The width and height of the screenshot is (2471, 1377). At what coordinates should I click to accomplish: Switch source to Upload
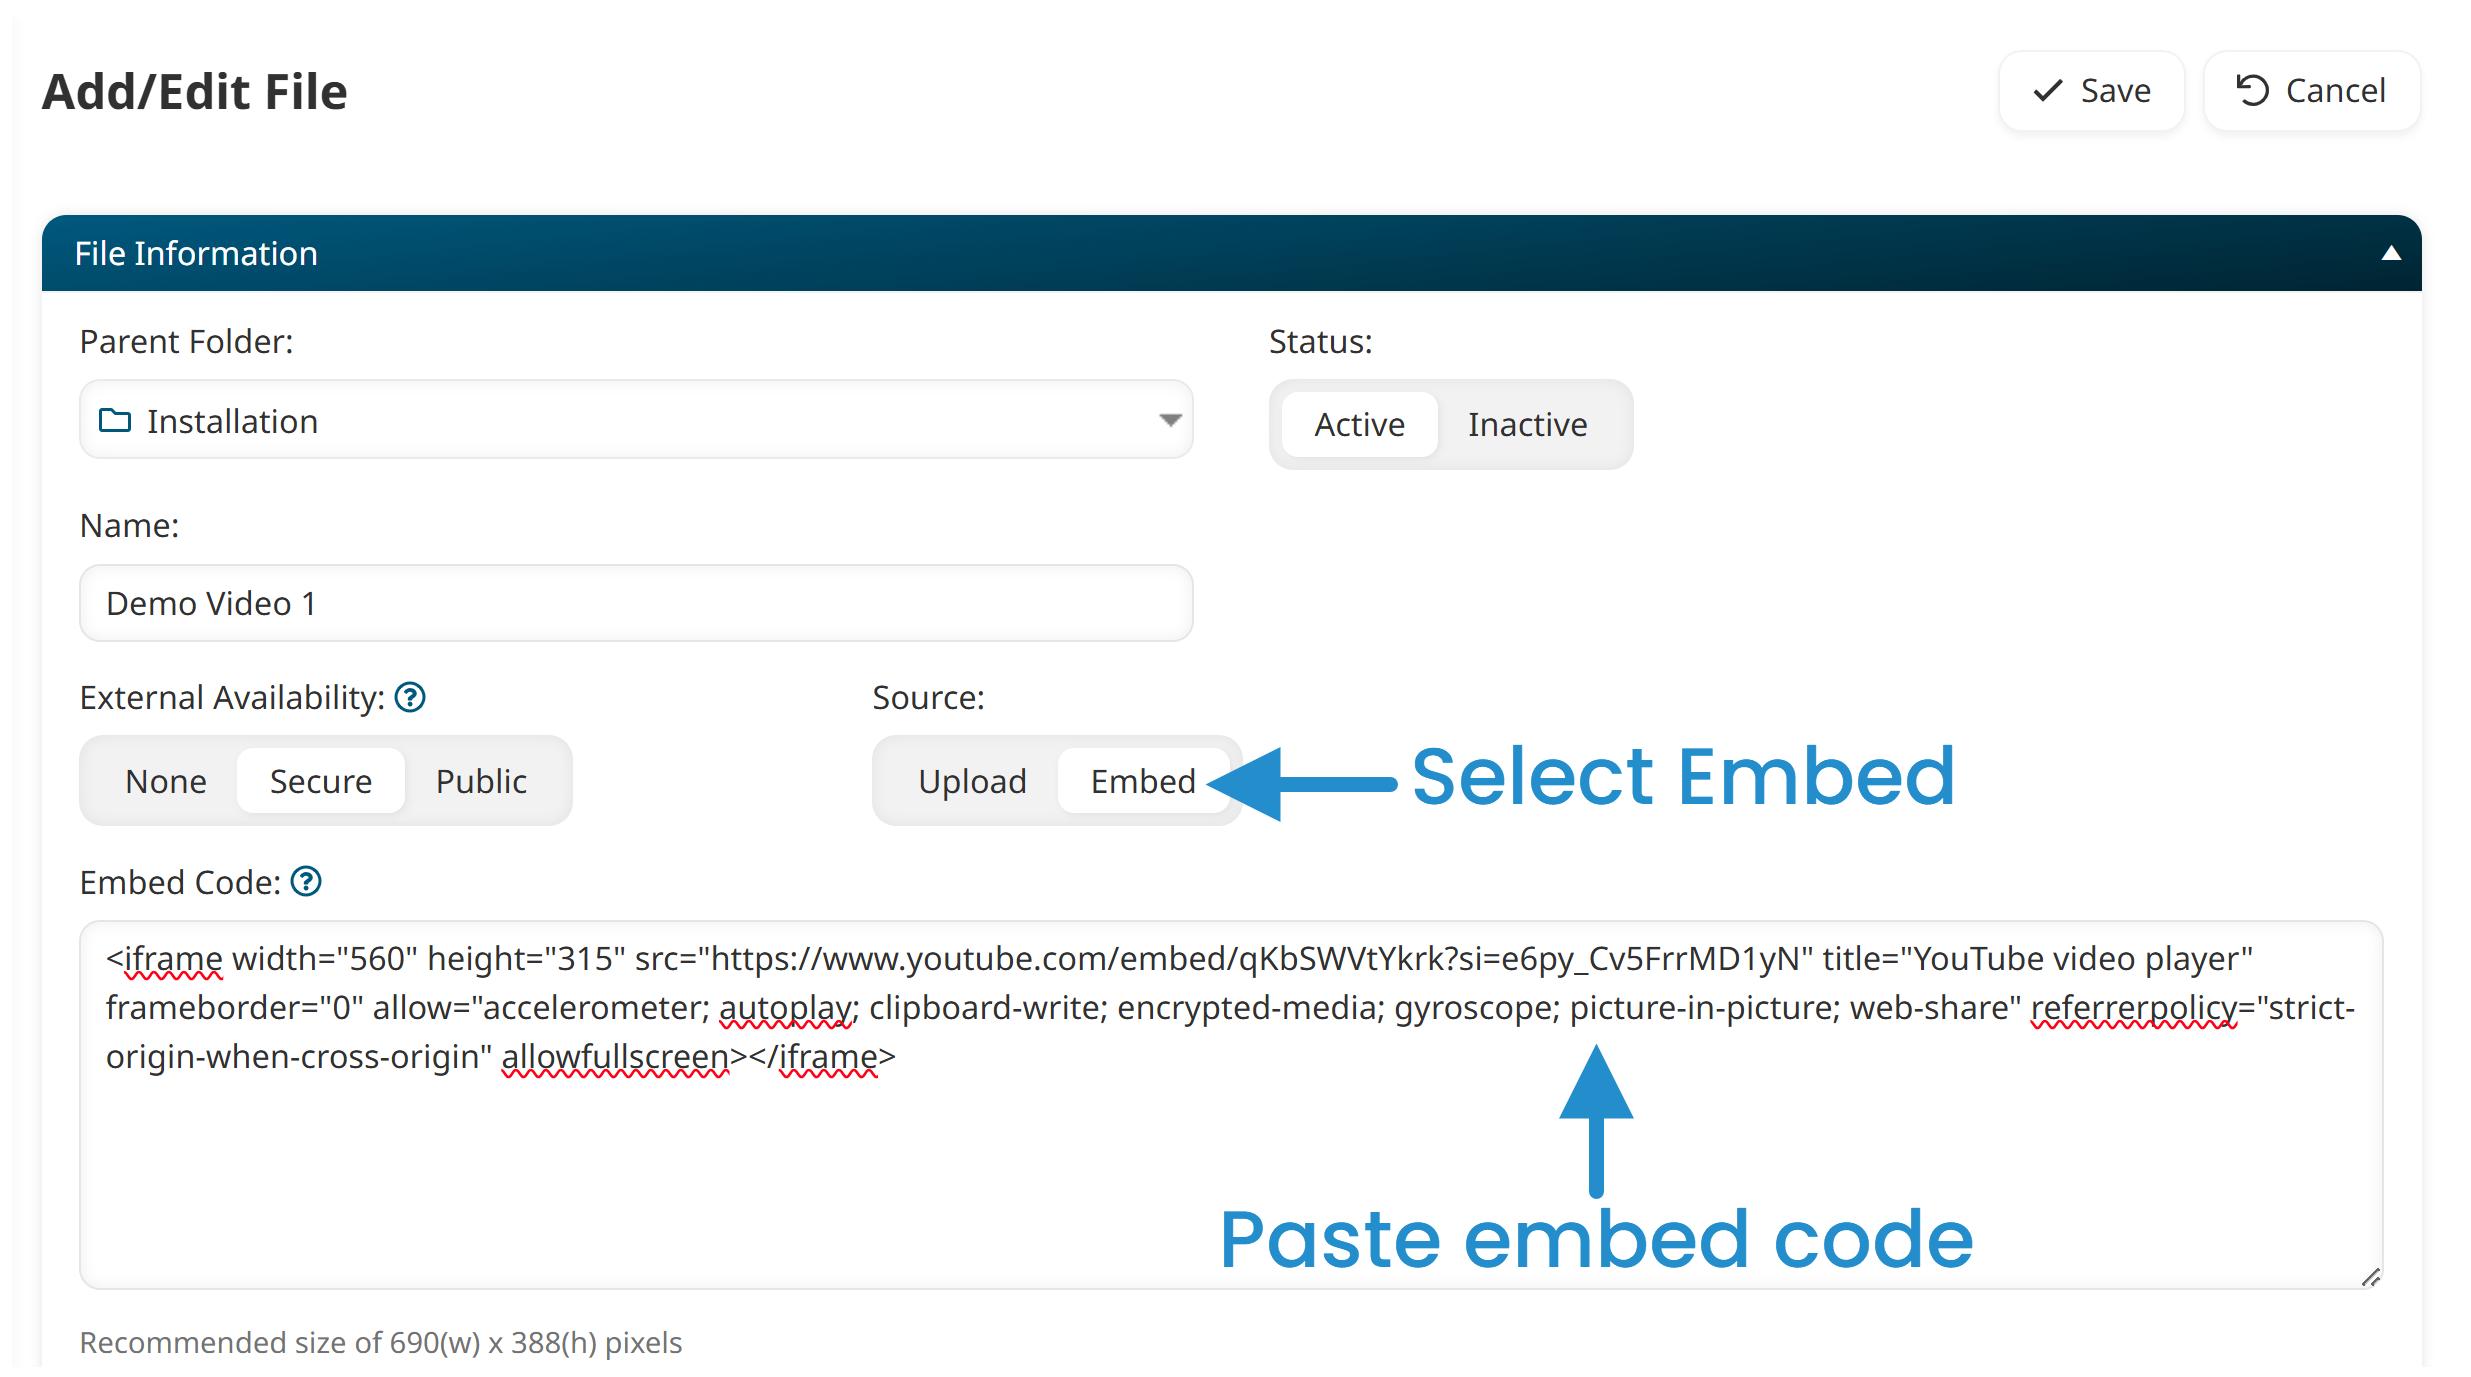(972, 781)
